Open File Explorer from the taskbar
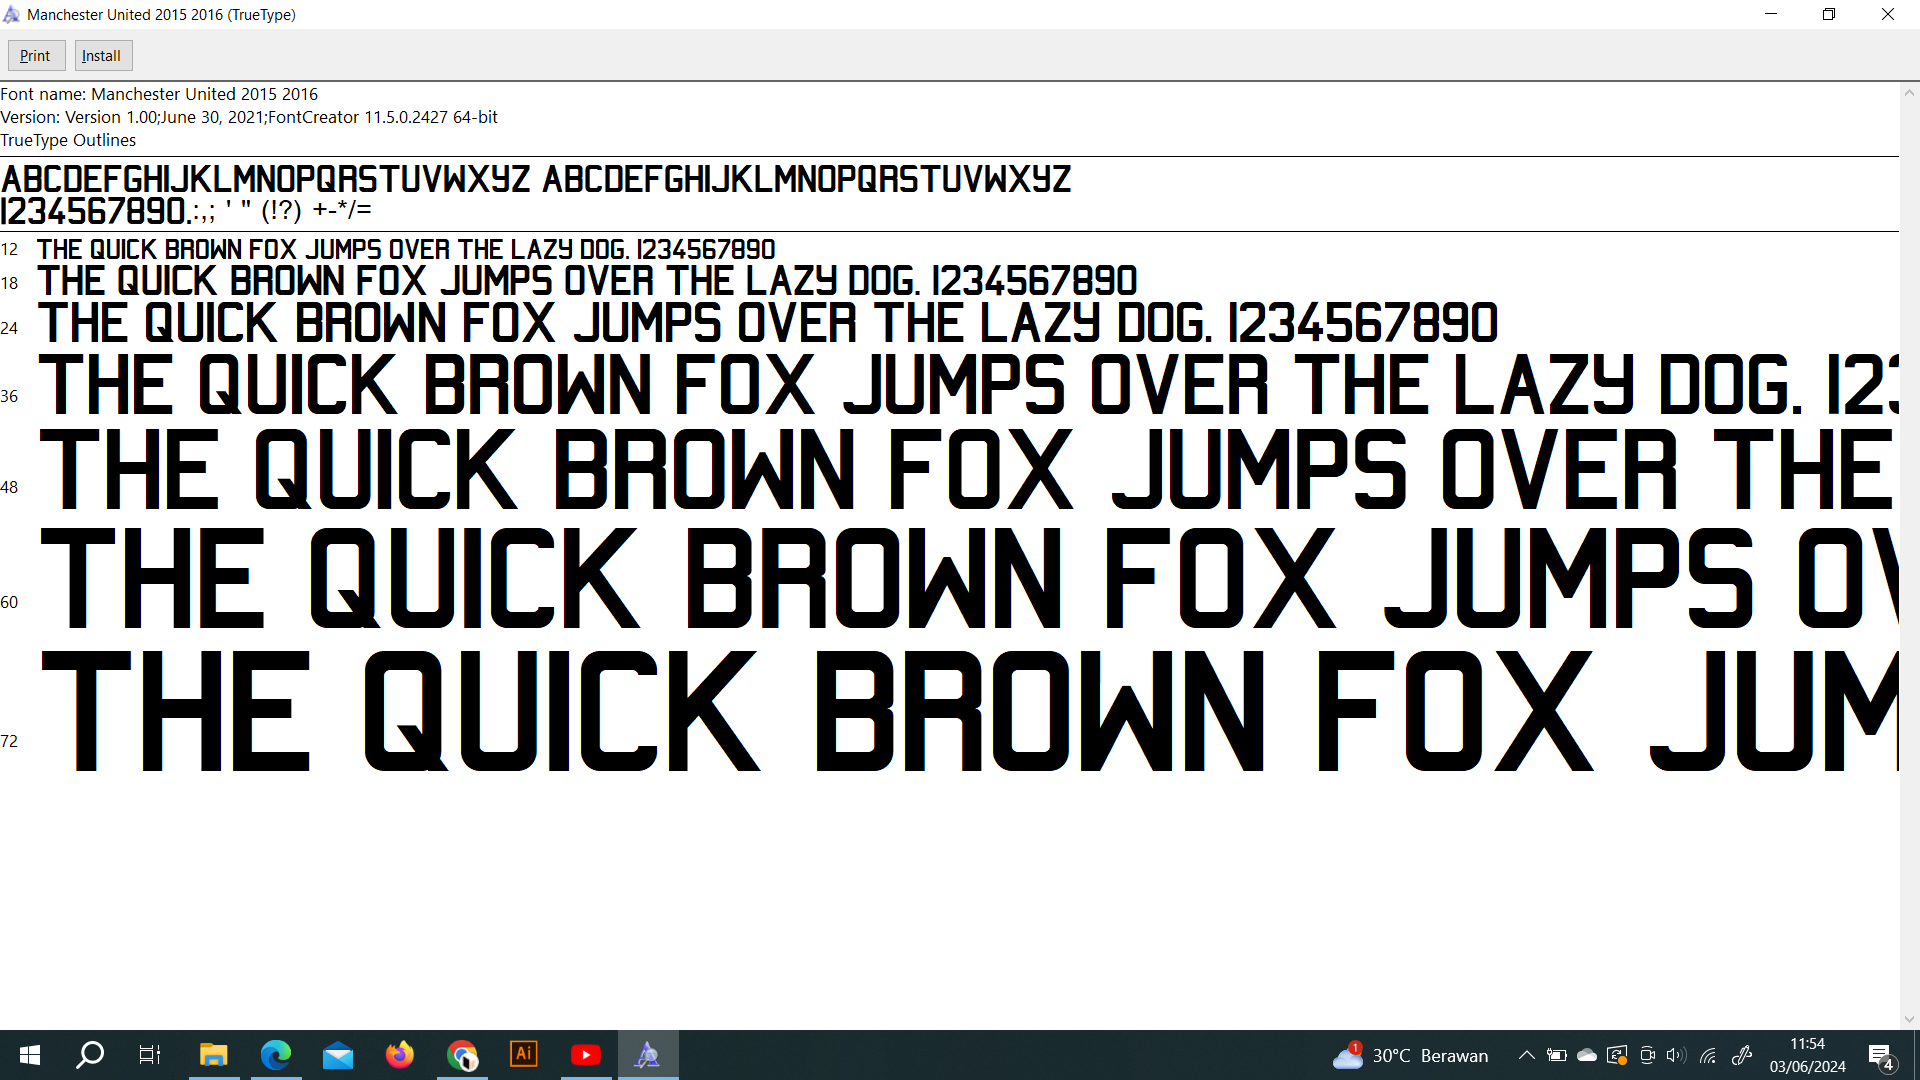 (213, 1055)
